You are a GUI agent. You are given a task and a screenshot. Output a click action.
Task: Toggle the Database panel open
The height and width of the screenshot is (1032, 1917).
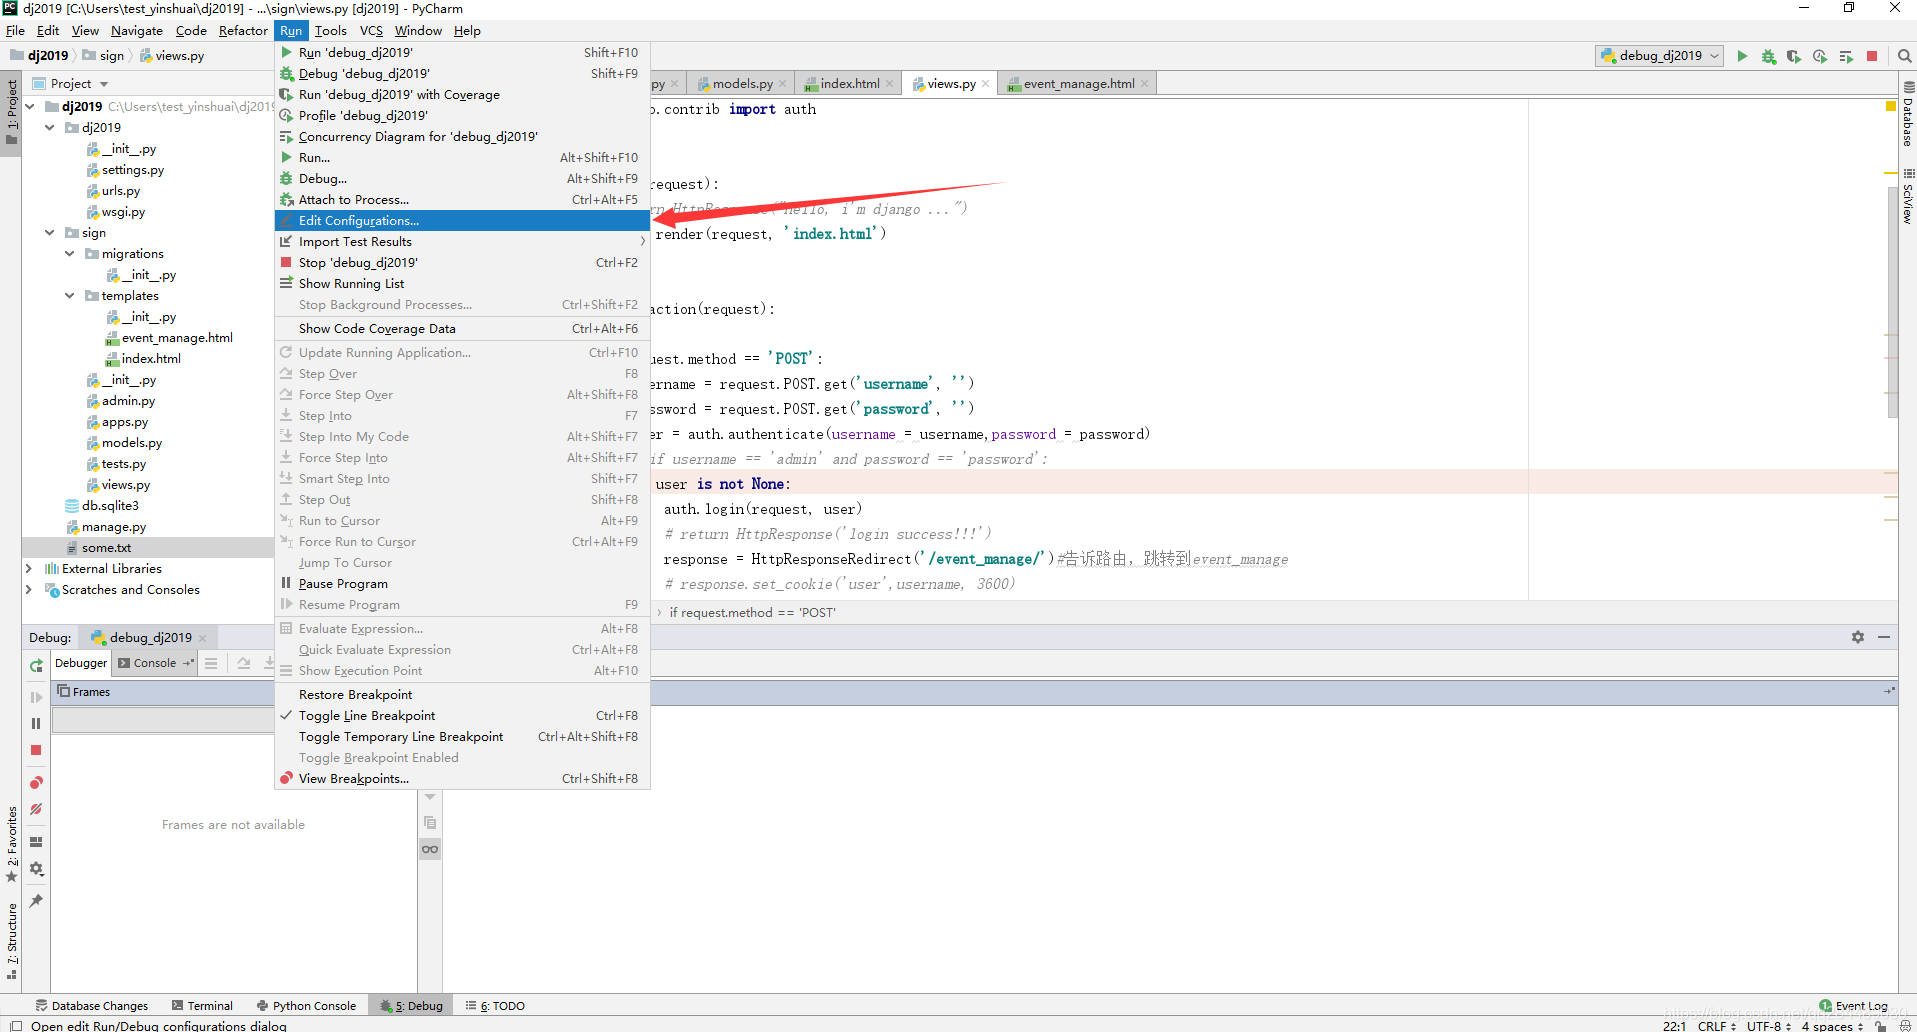pyautogui.click(x=1908, y=120)
